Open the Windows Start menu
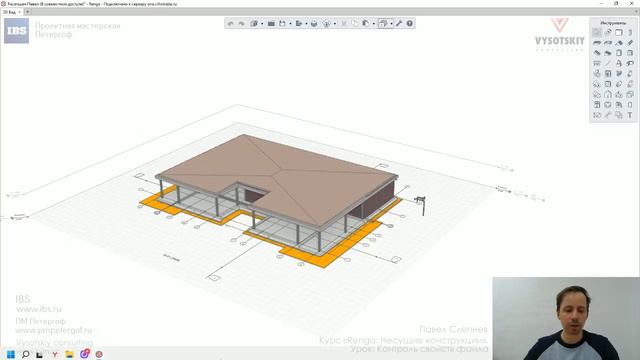The image size is (640, 360). click(11, 354)
